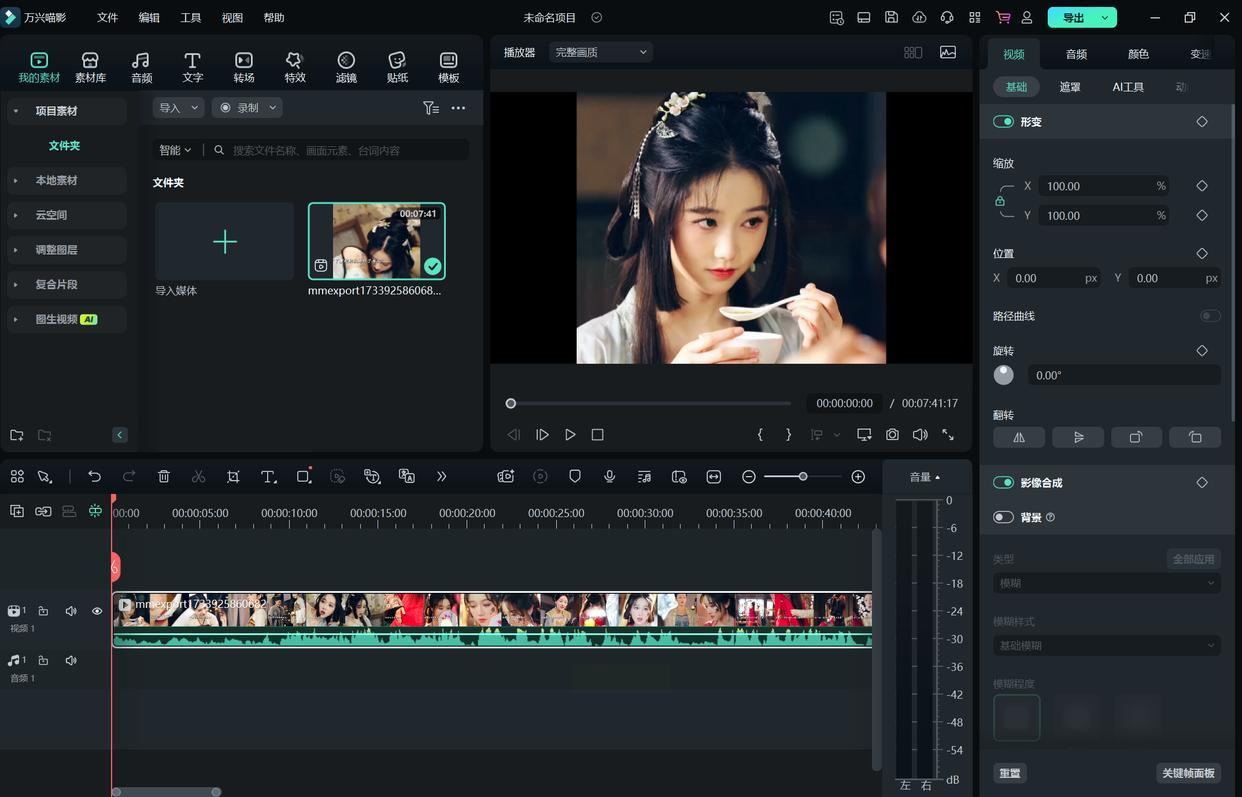This screenshot has width=1242, height=797.
Task: Switch to the 音频 properties tab
Action: pos(1076,54)
